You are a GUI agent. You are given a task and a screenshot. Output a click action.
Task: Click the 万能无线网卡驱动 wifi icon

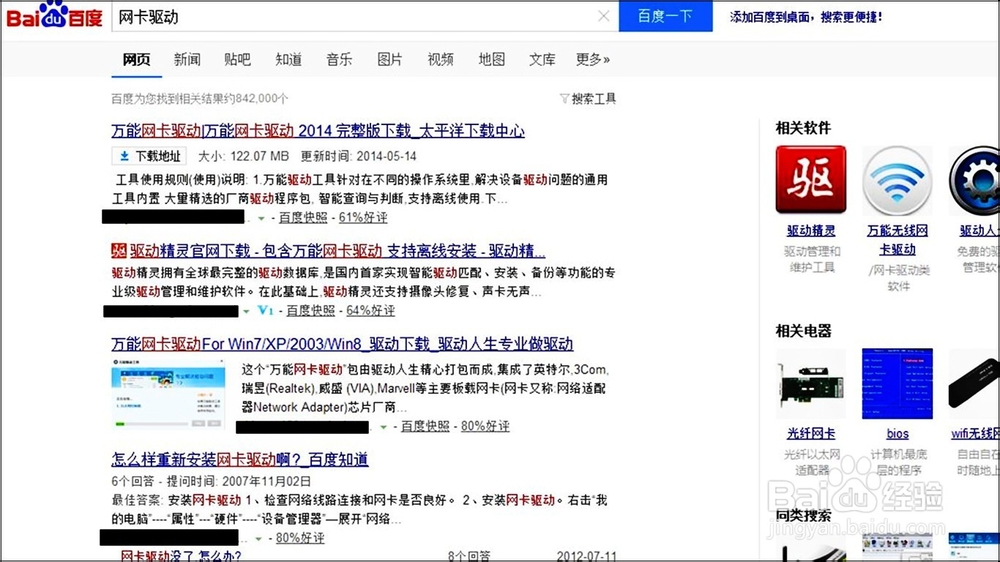pyautogui.click(x=897, y=181)
